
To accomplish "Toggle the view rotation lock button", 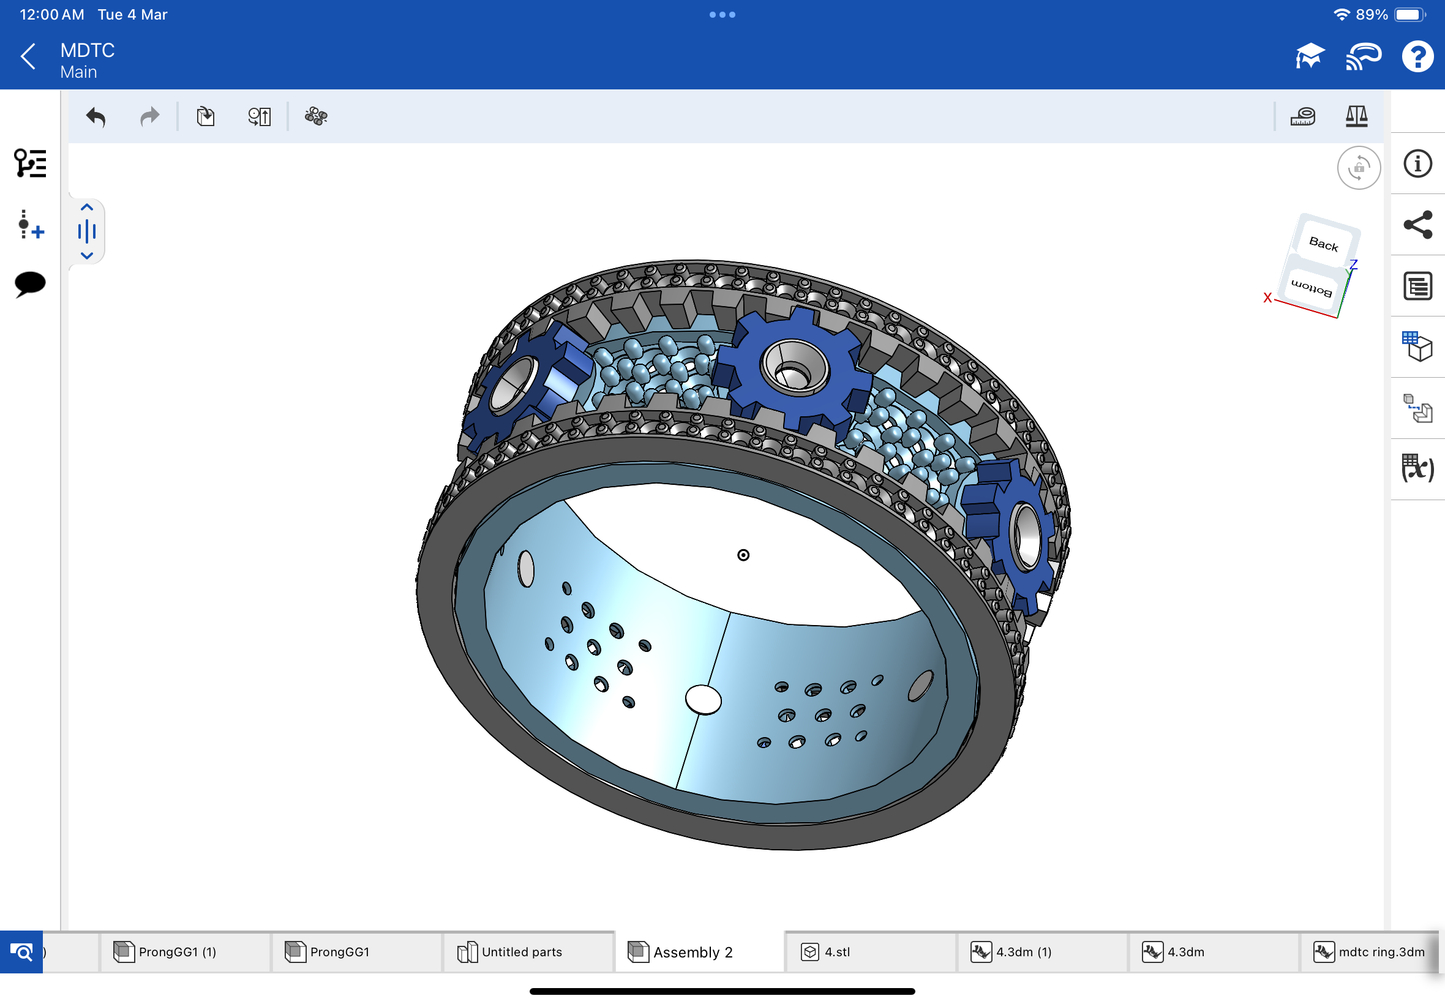I will [x=1358, y=168].
